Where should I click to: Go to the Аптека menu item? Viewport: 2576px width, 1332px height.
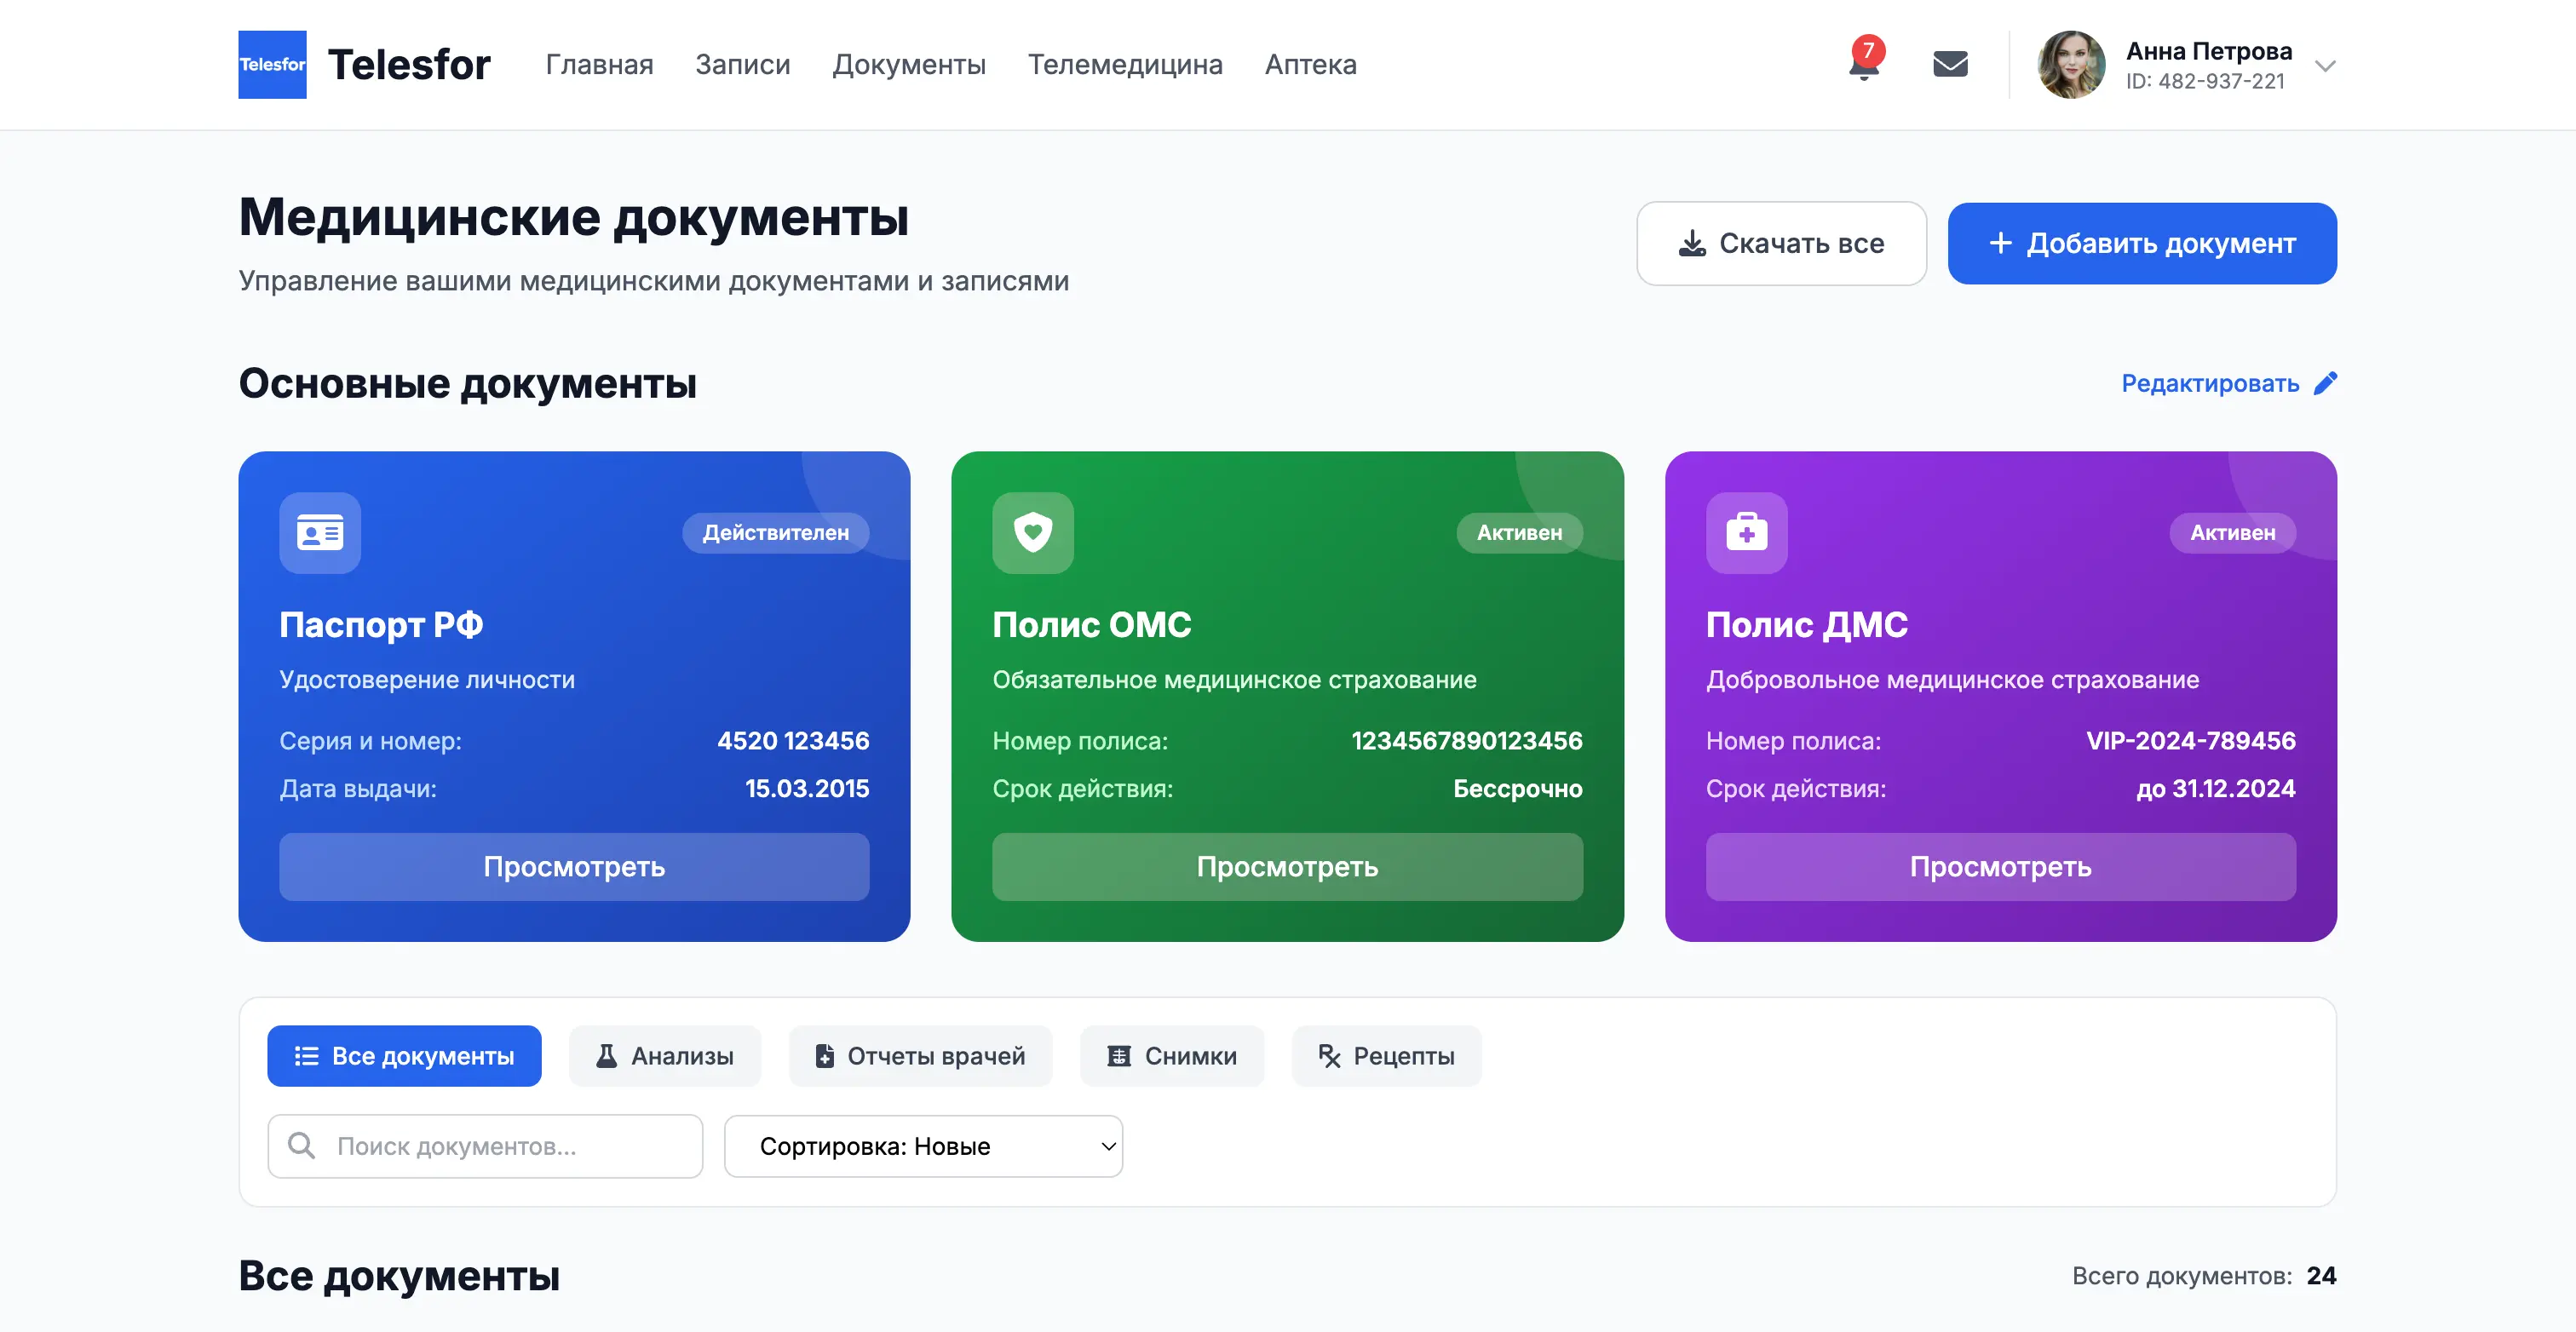pyautogui.click(x=1310, y=64)
